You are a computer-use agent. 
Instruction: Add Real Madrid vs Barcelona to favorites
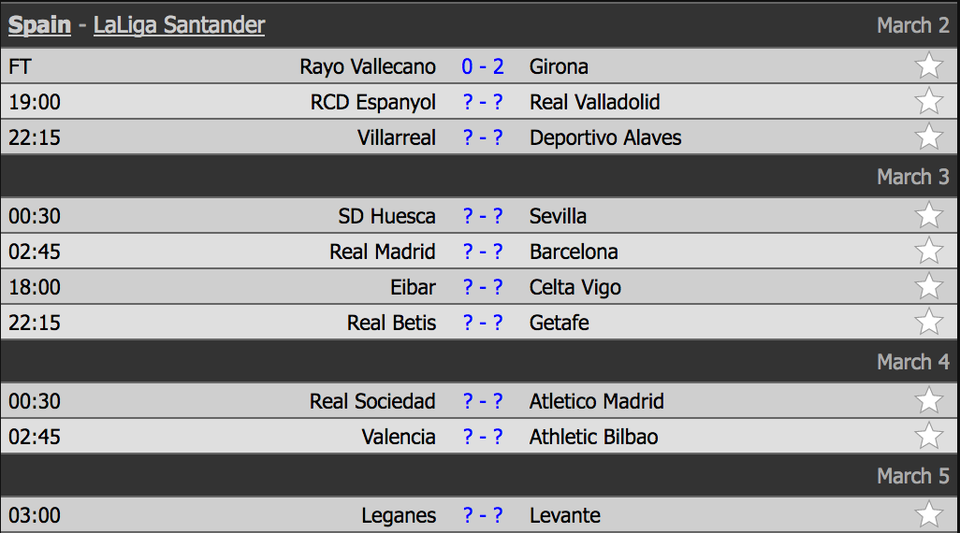[929, 251]
